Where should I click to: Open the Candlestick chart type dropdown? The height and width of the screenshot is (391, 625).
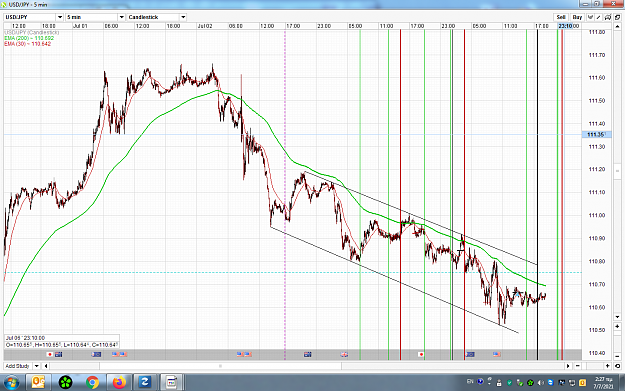pos(183,17)
